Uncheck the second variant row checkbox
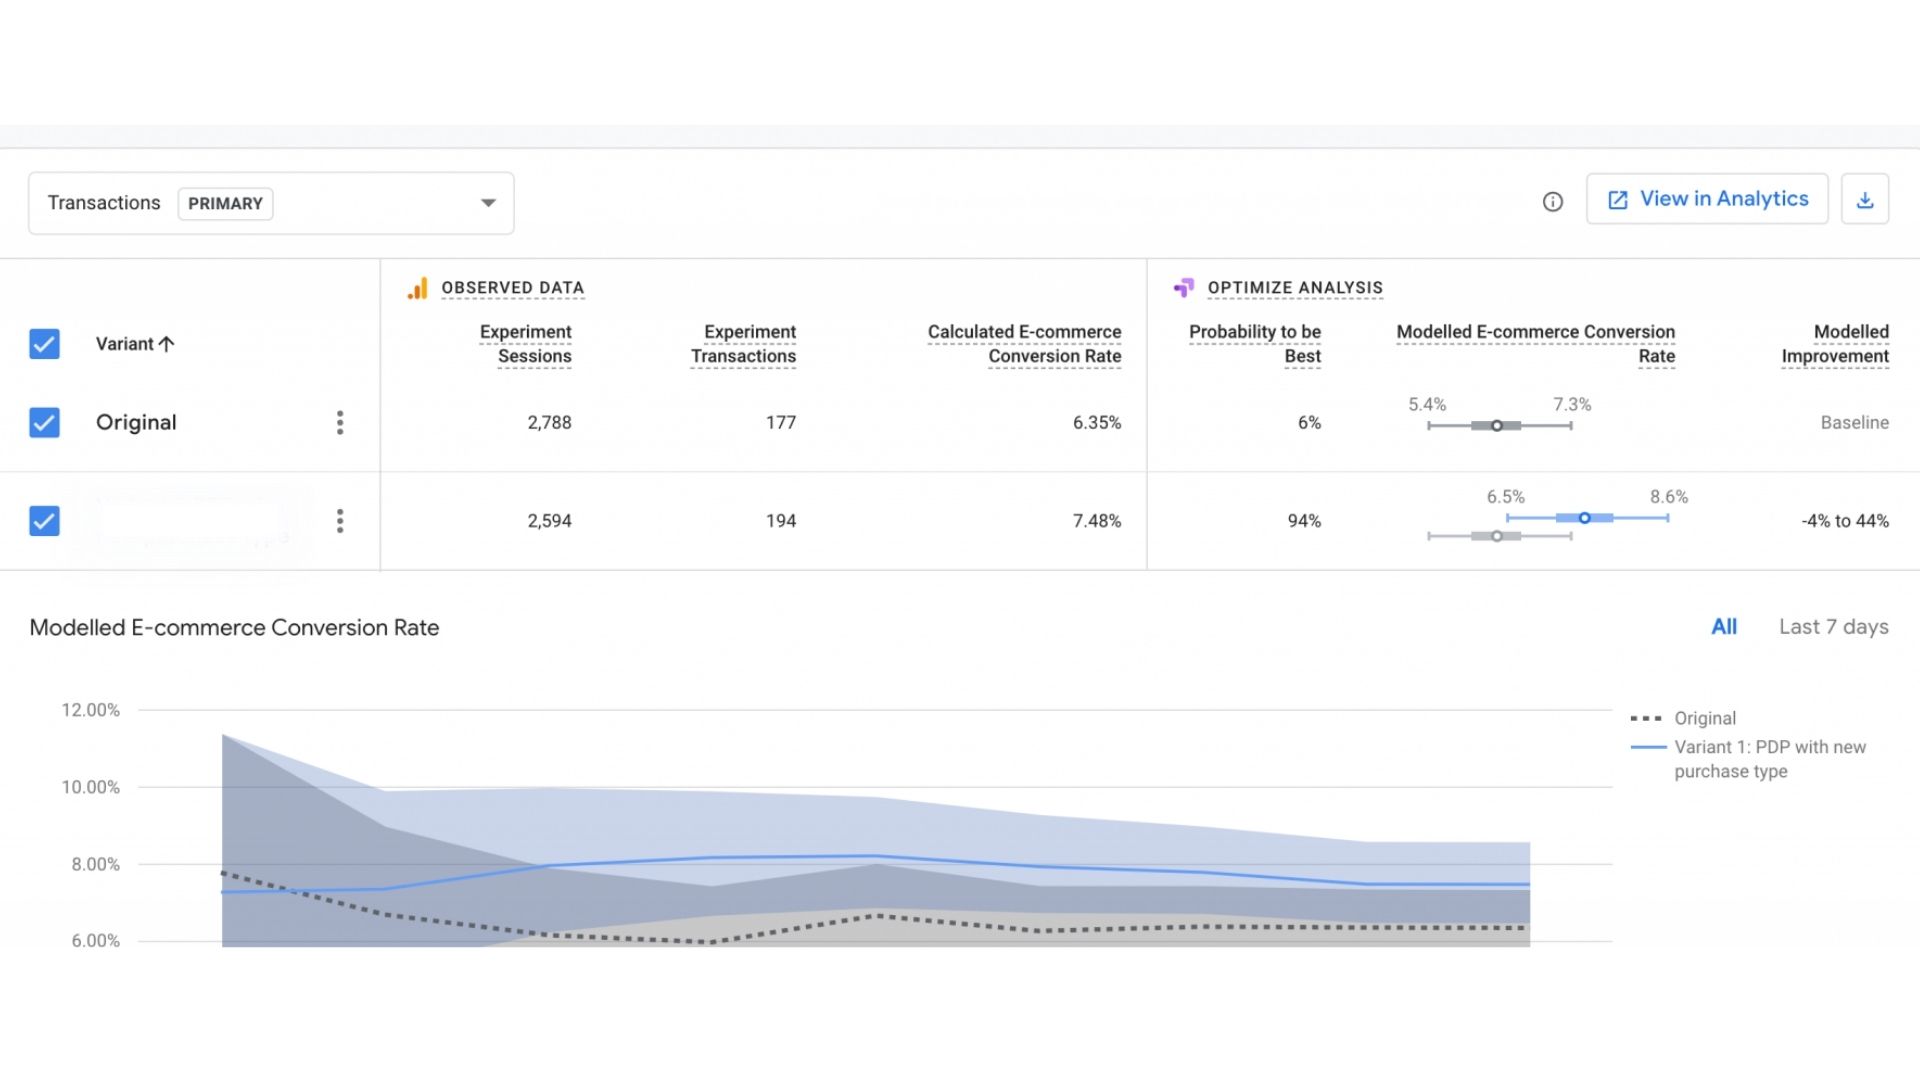The height and width of the screenshot is (1080, 1920). pos(44,521)
